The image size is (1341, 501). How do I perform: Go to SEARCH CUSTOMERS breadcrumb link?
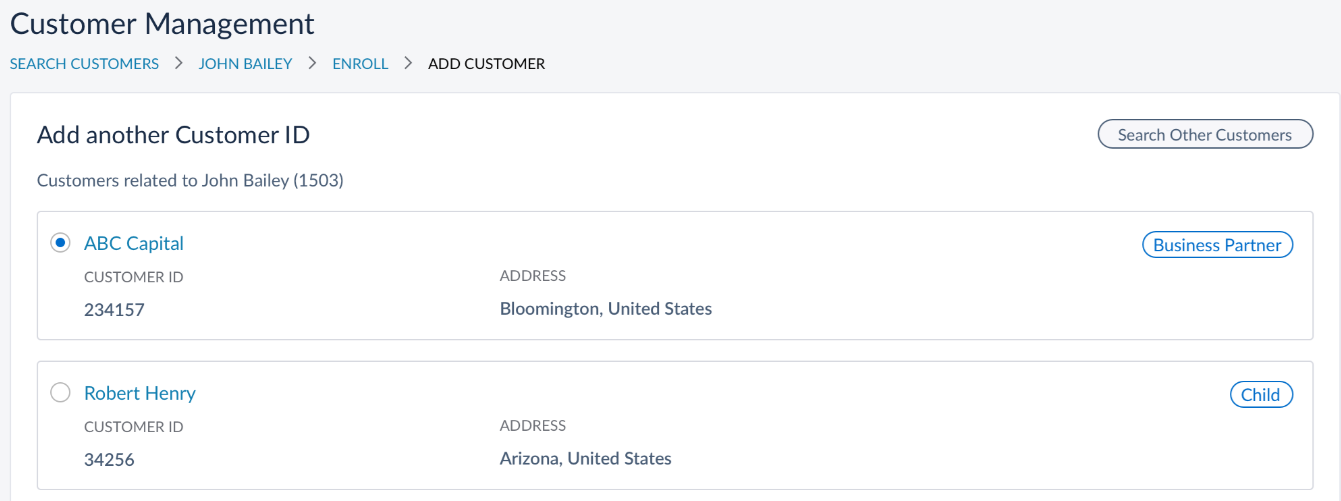click(84, 64)
